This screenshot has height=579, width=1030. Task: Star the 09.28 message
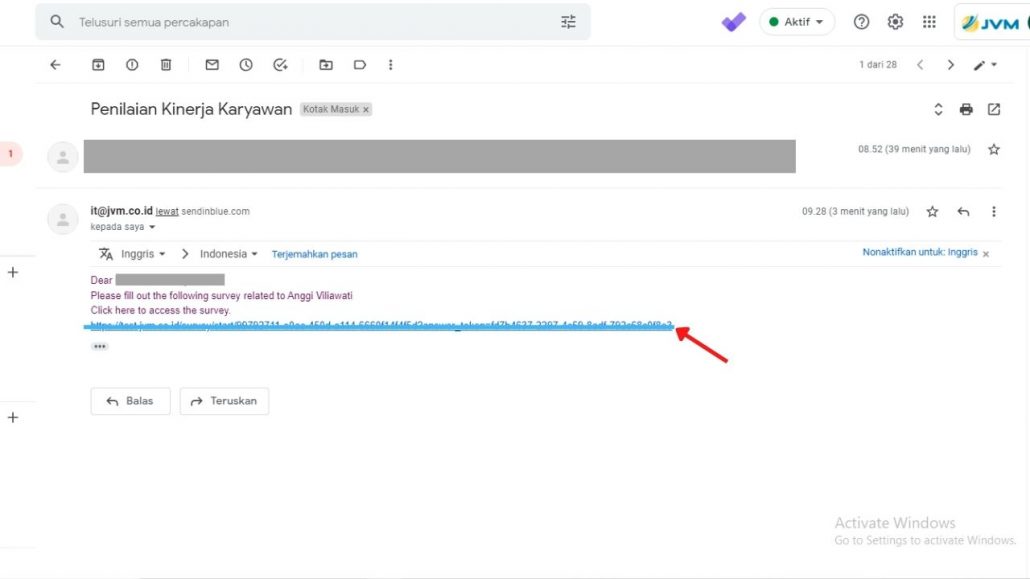point(932,211)
